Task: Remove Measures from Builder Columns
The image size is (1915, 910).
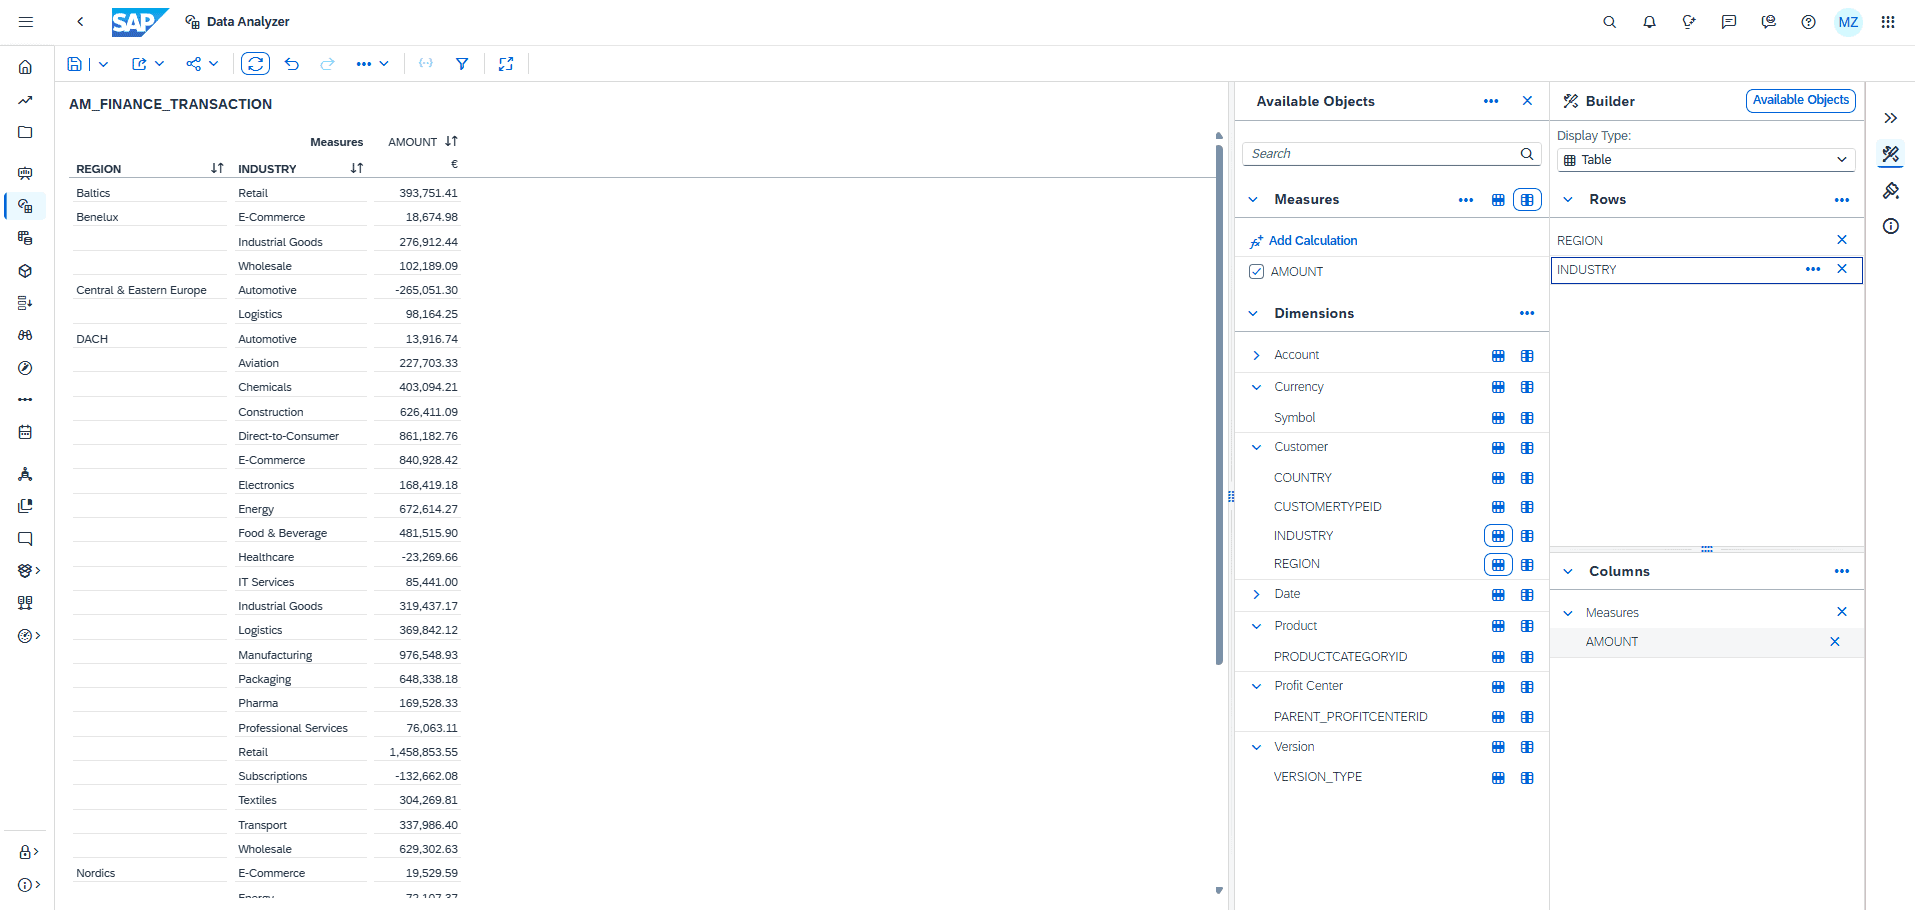Action: 1842,612
